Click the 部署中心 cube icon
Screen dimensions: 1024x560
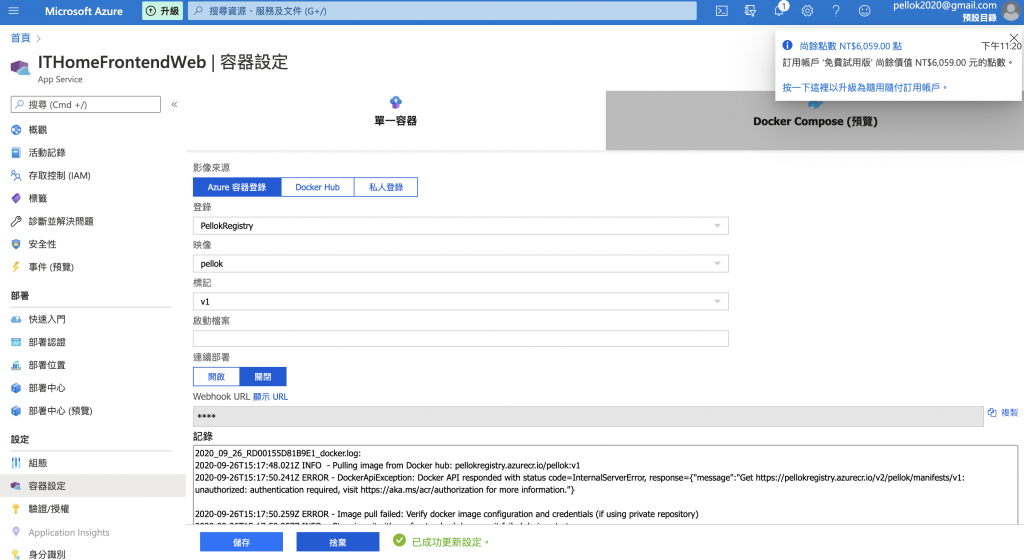pos(16,388)
